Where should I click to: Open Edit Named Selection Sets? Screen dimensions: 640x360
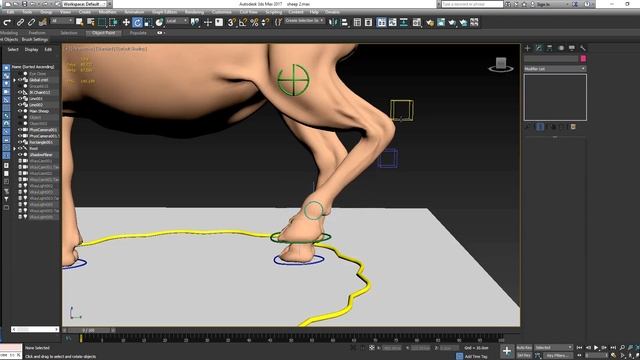tap(278, 22)
